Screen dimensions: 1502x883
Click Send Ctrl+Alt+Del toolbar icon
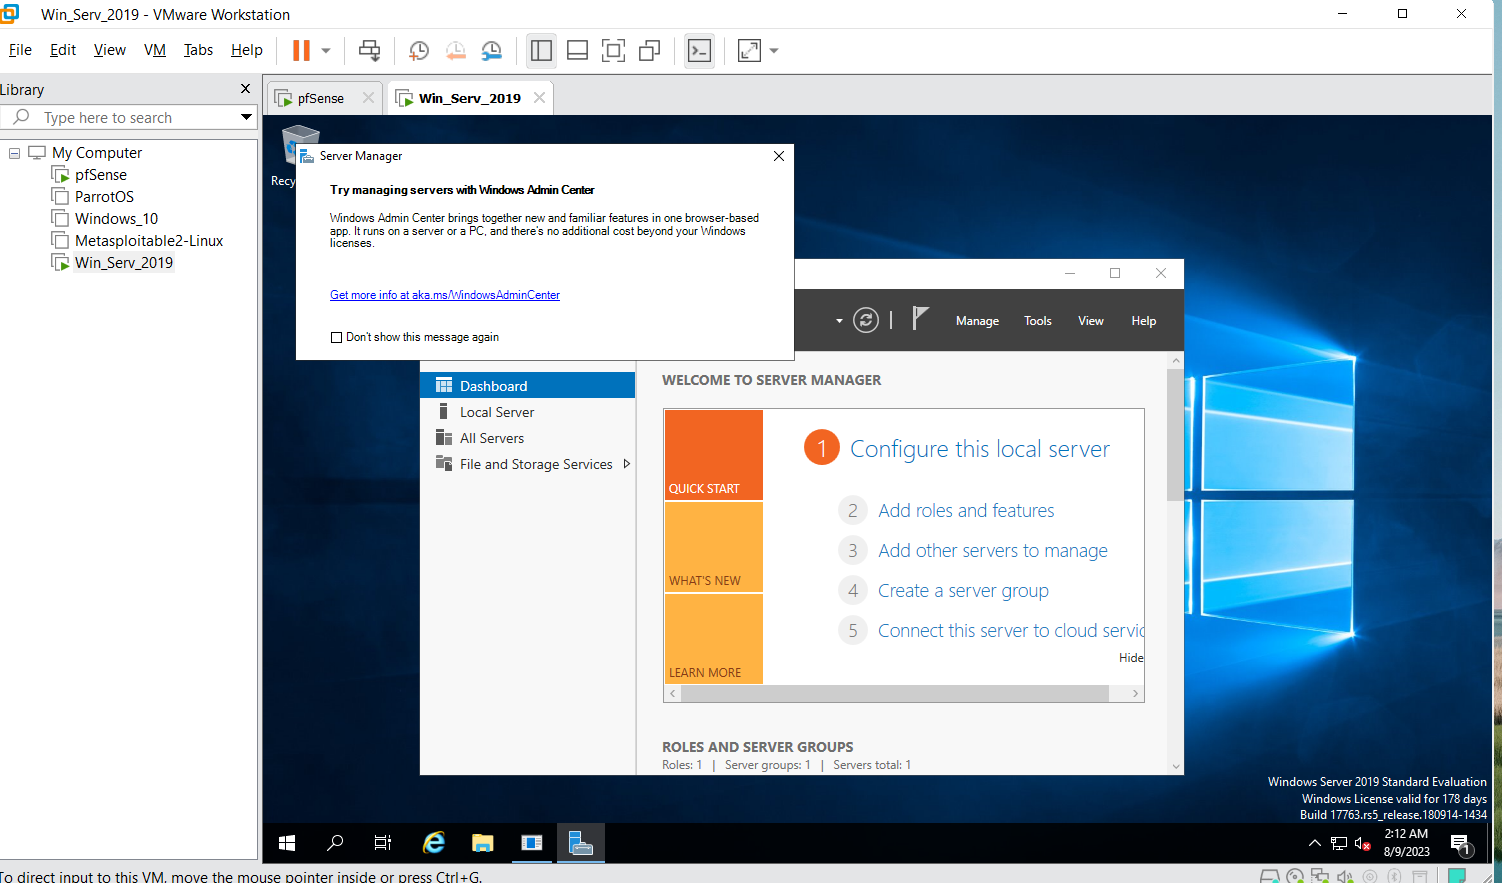tap(369, 50)
